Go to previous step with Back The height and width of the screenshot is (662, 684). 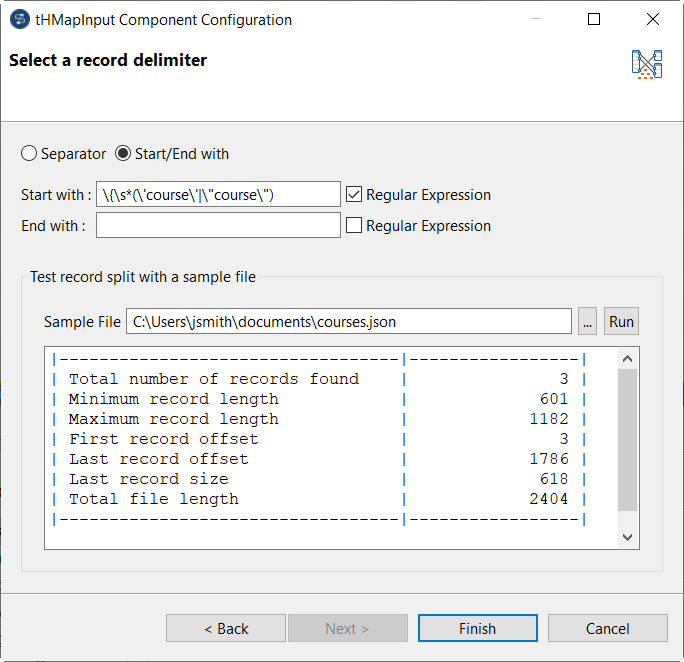pos(226,628)
